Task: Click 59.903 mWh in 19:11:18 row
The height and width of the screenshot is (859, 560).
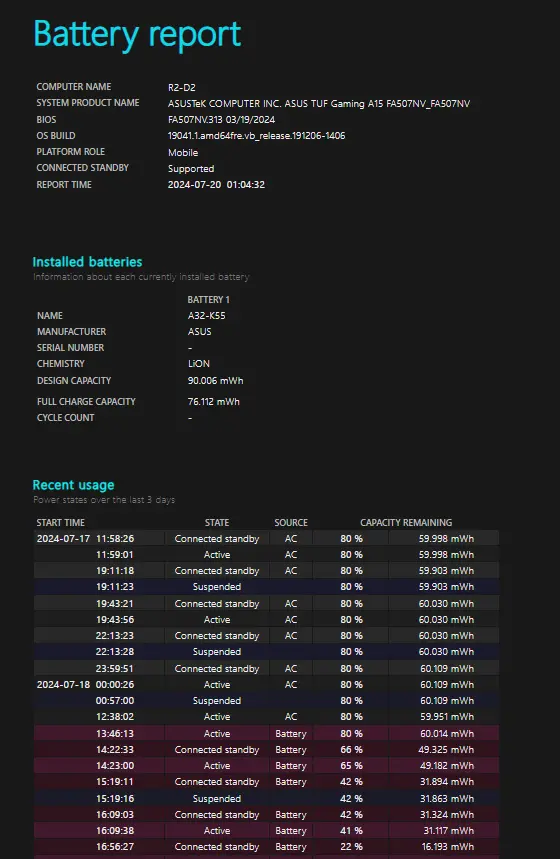Action: (446, 571)
